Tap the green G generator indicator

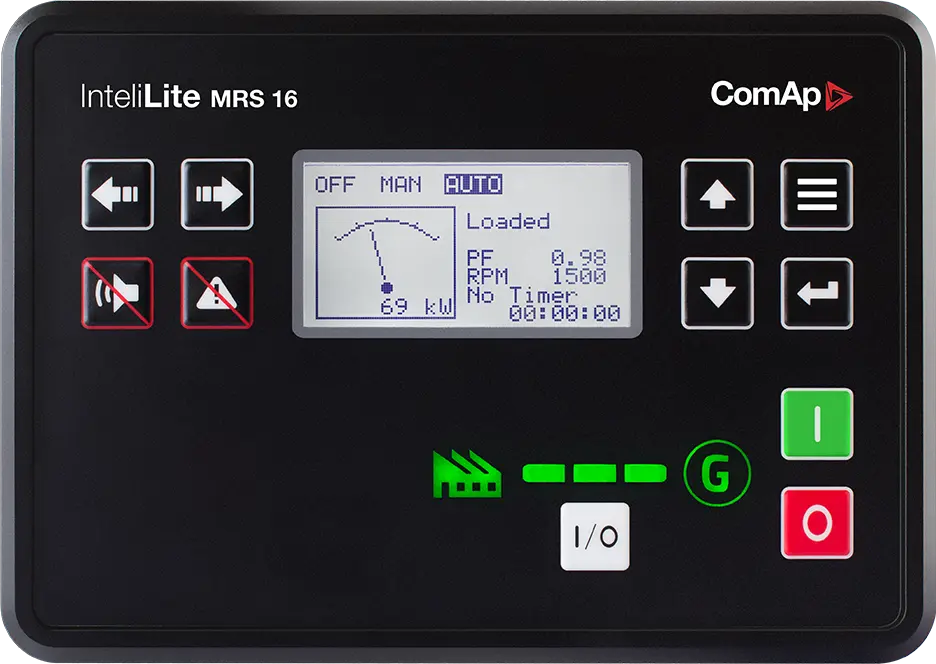pos(717,473)
